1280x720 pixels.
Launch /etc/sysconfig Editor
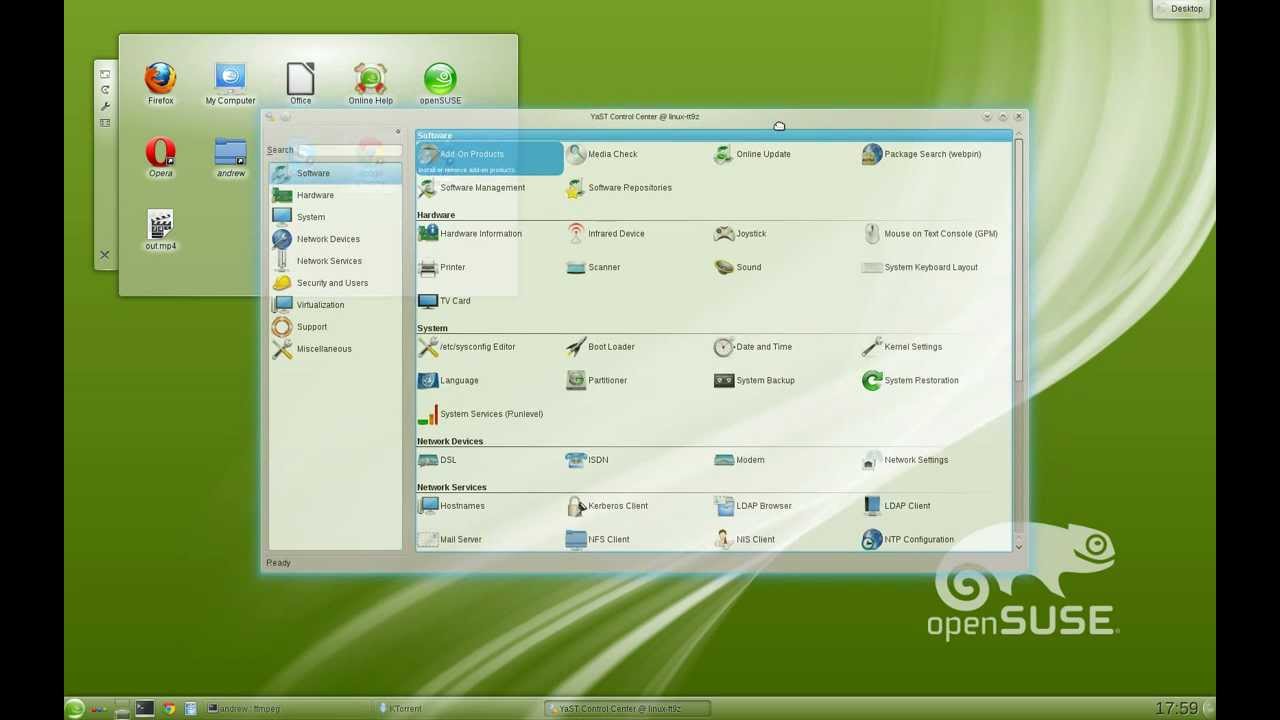pyautogui.click(x=467, y=347)
